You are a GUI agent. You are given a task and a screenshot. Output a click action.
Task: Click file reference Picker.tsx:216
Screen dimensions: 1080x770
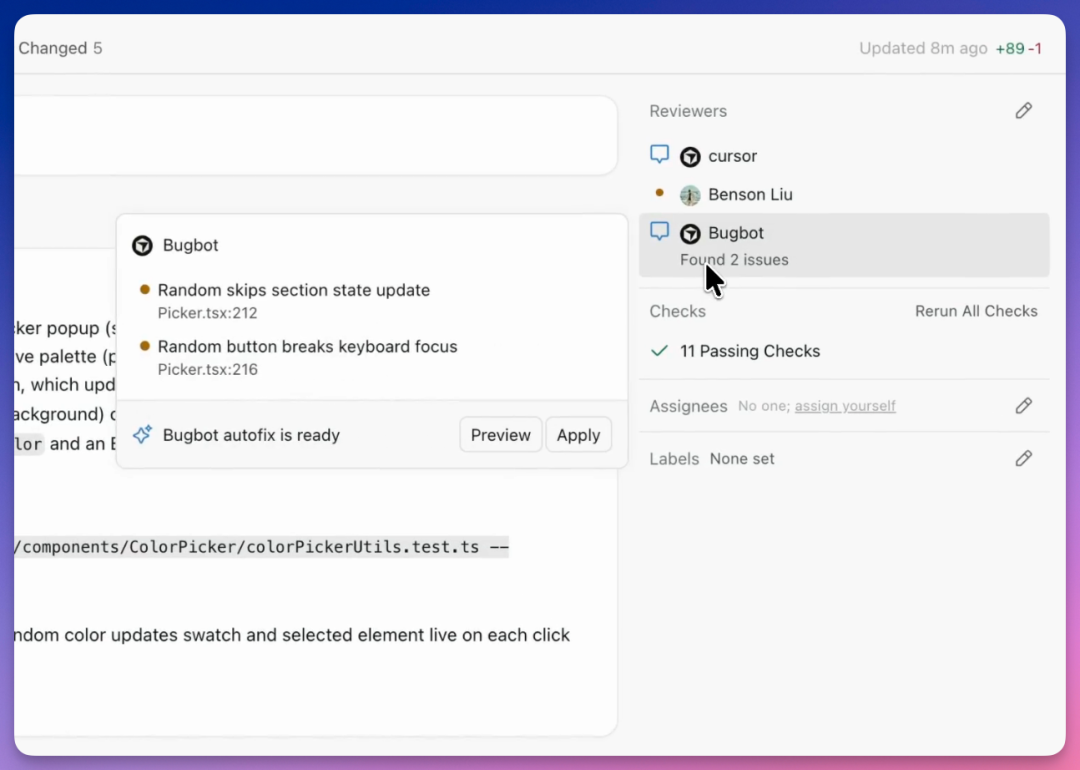(x=207, y=369)
